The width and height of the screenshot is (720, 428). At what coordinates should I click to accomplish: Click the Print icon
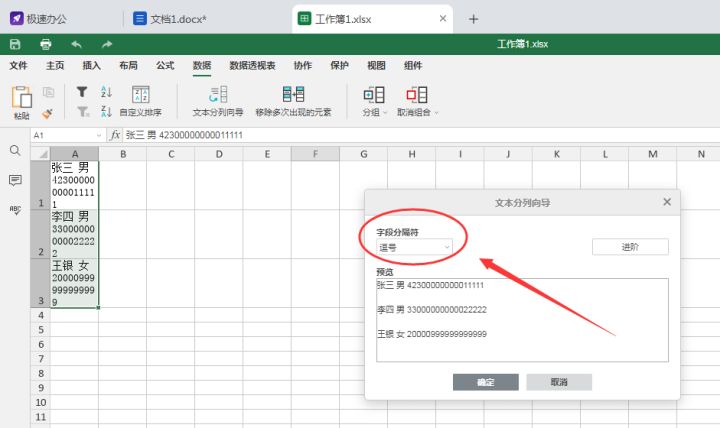pyautogui.click(x=45, y=44)
